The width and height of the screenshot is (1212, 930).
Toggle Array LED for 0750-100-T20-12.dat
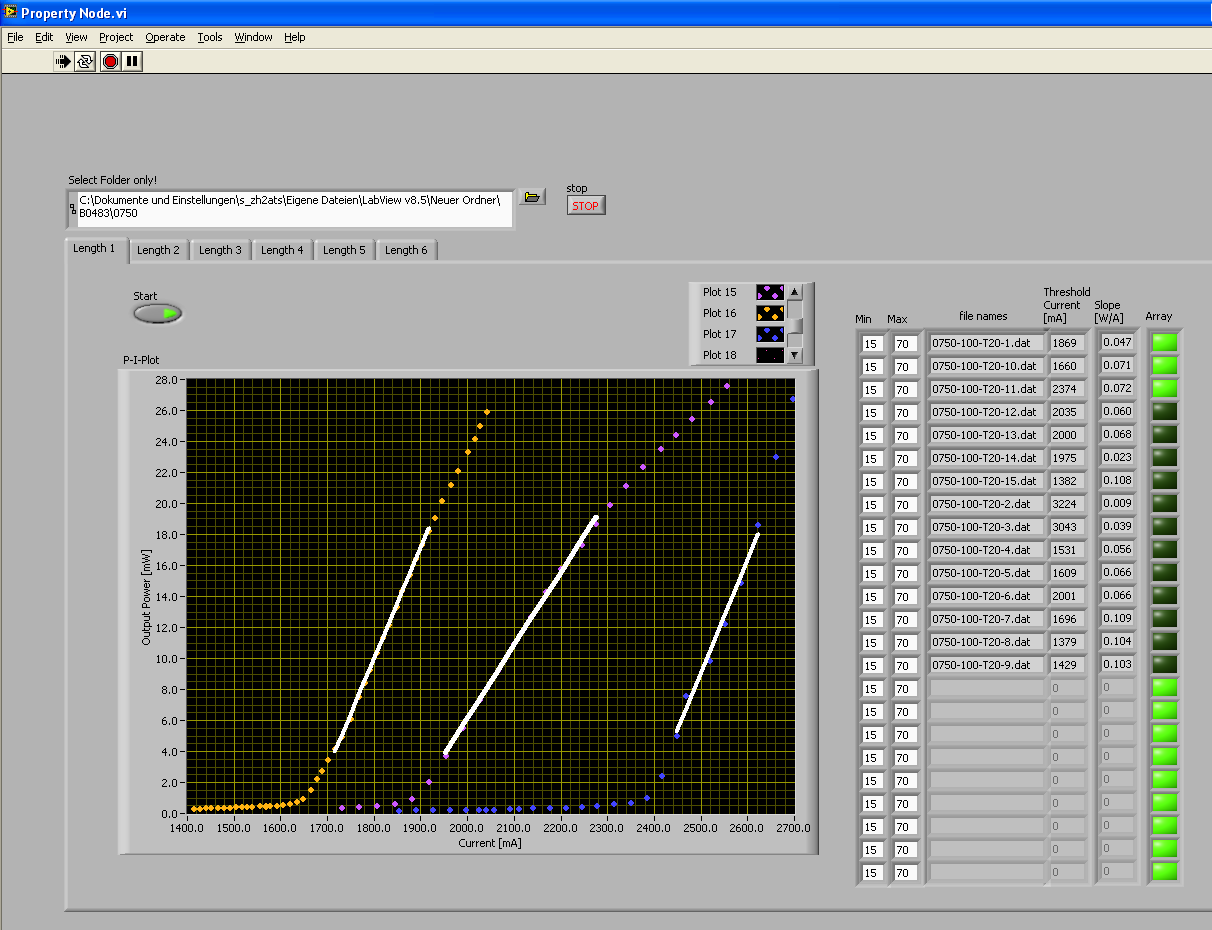(1165, 411)
